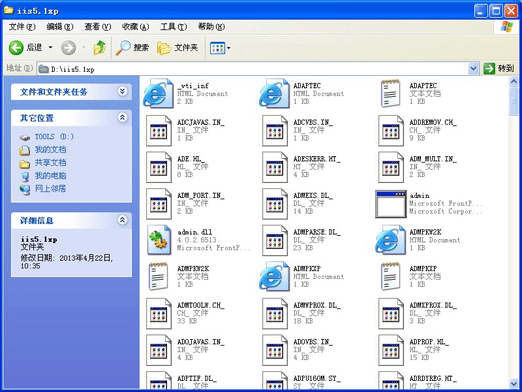
Task: Open the 查看(V) menu
Action: pos(98,27)
